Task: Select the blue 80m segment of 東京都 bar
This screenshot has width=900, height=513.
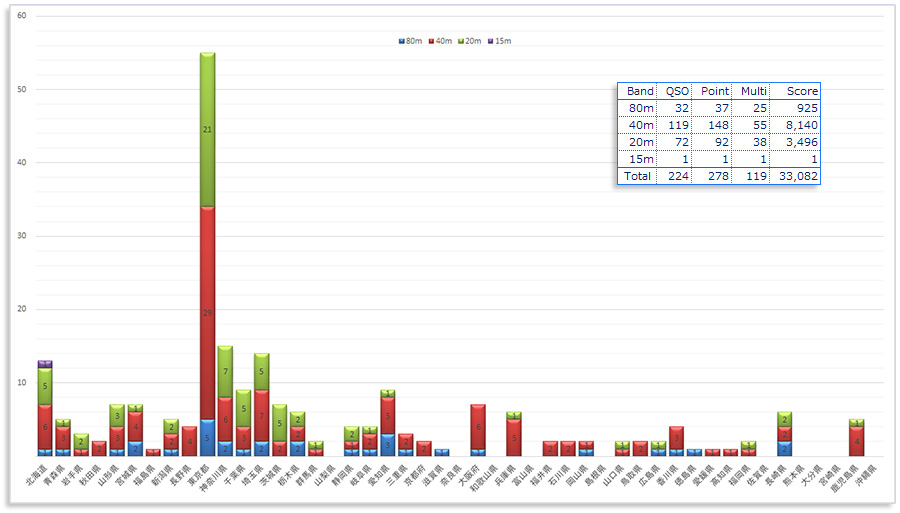Action: tap(207, 438)
